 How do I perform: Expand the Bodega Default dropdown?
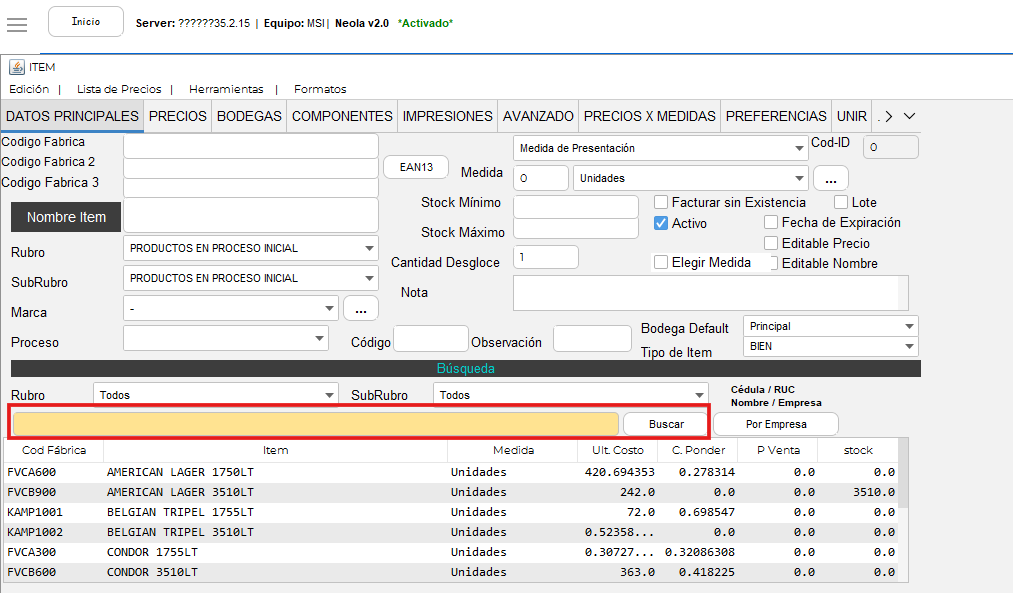click(x=830, y=326)
